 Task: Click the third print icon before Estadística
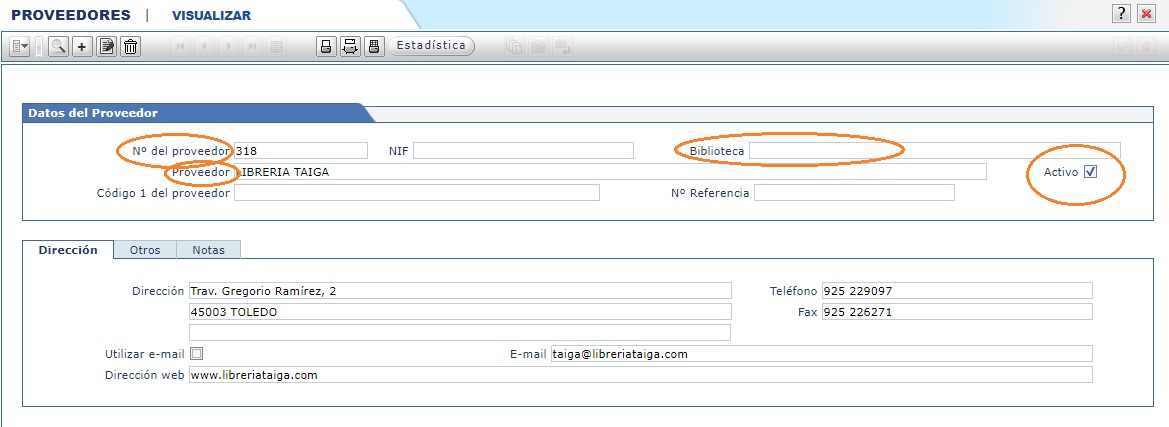coord(374,46)
